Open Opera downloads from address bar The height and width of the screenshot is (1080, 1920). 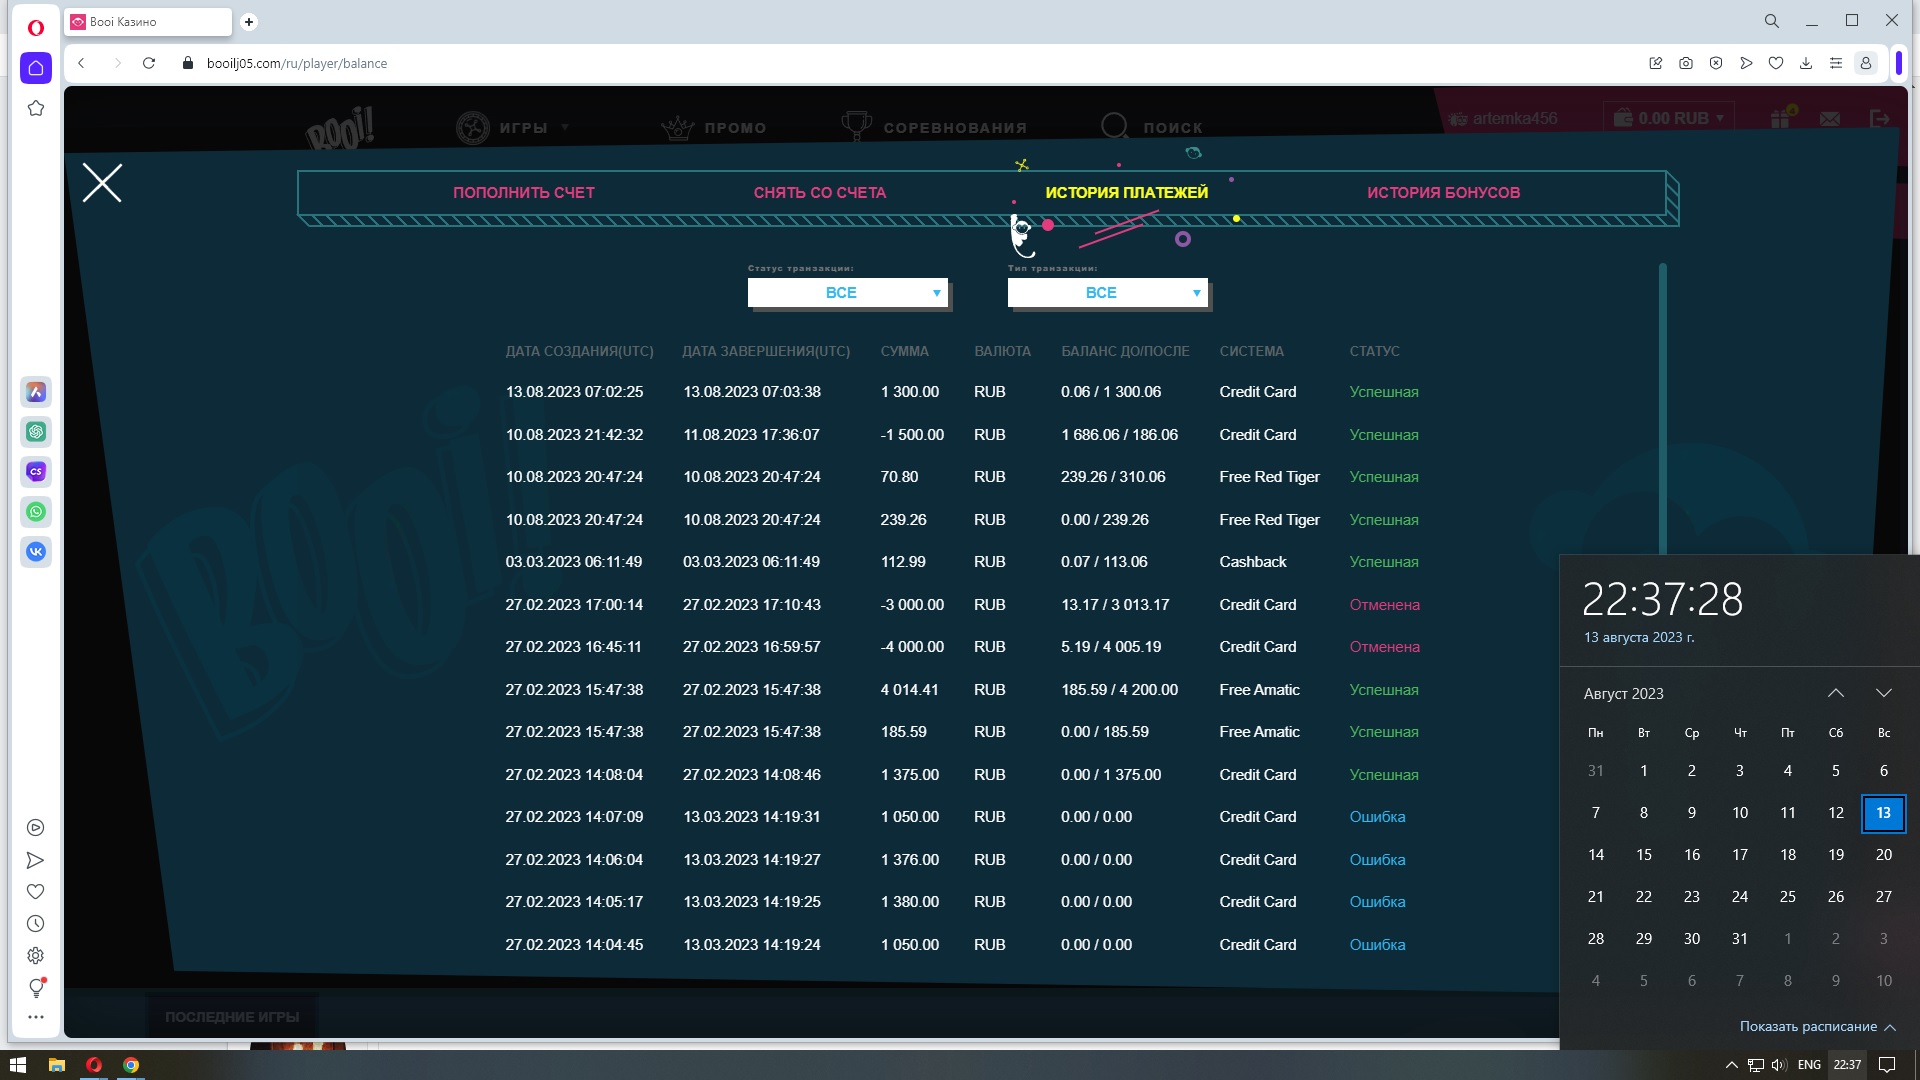[1806, 63]
